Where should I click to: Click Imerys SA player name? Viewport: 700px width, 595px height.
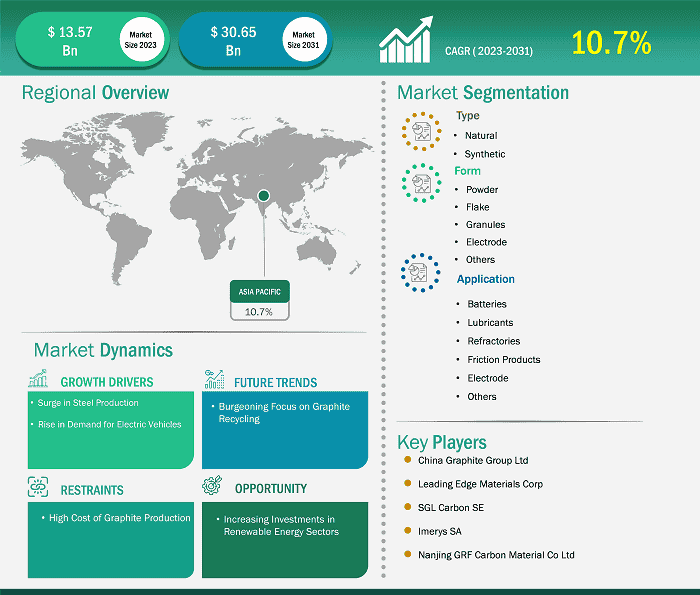(439, 531)
